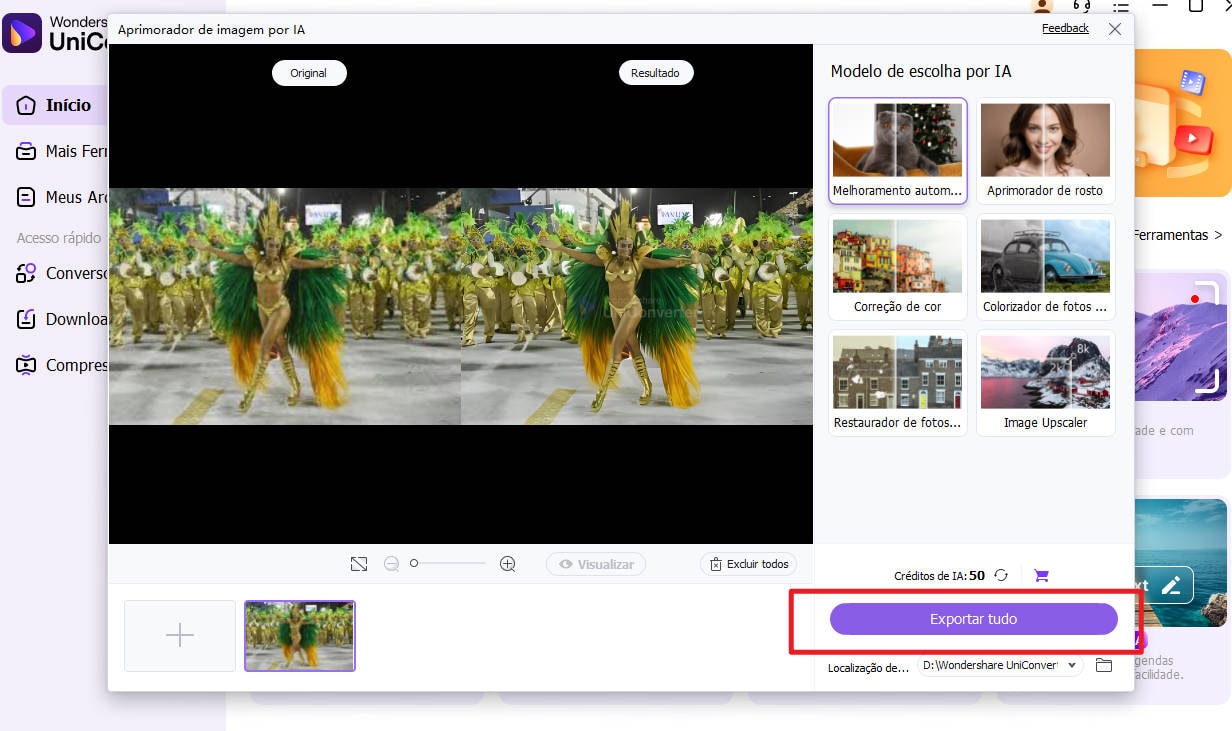Open the Conversor sidebar item
Screen dimensions: 1232x731
coord(61,273)
